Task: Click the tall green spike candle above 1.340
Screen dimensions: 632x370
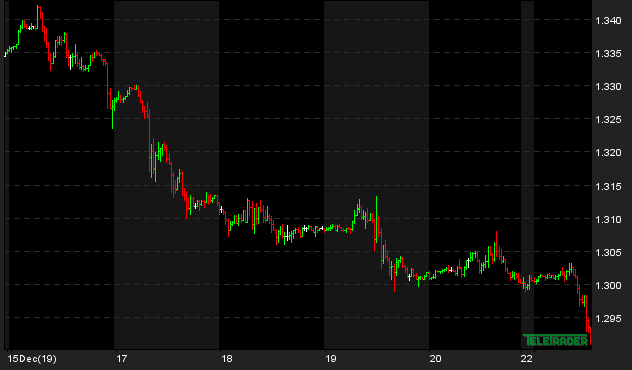Action: (x=37, y=17)
